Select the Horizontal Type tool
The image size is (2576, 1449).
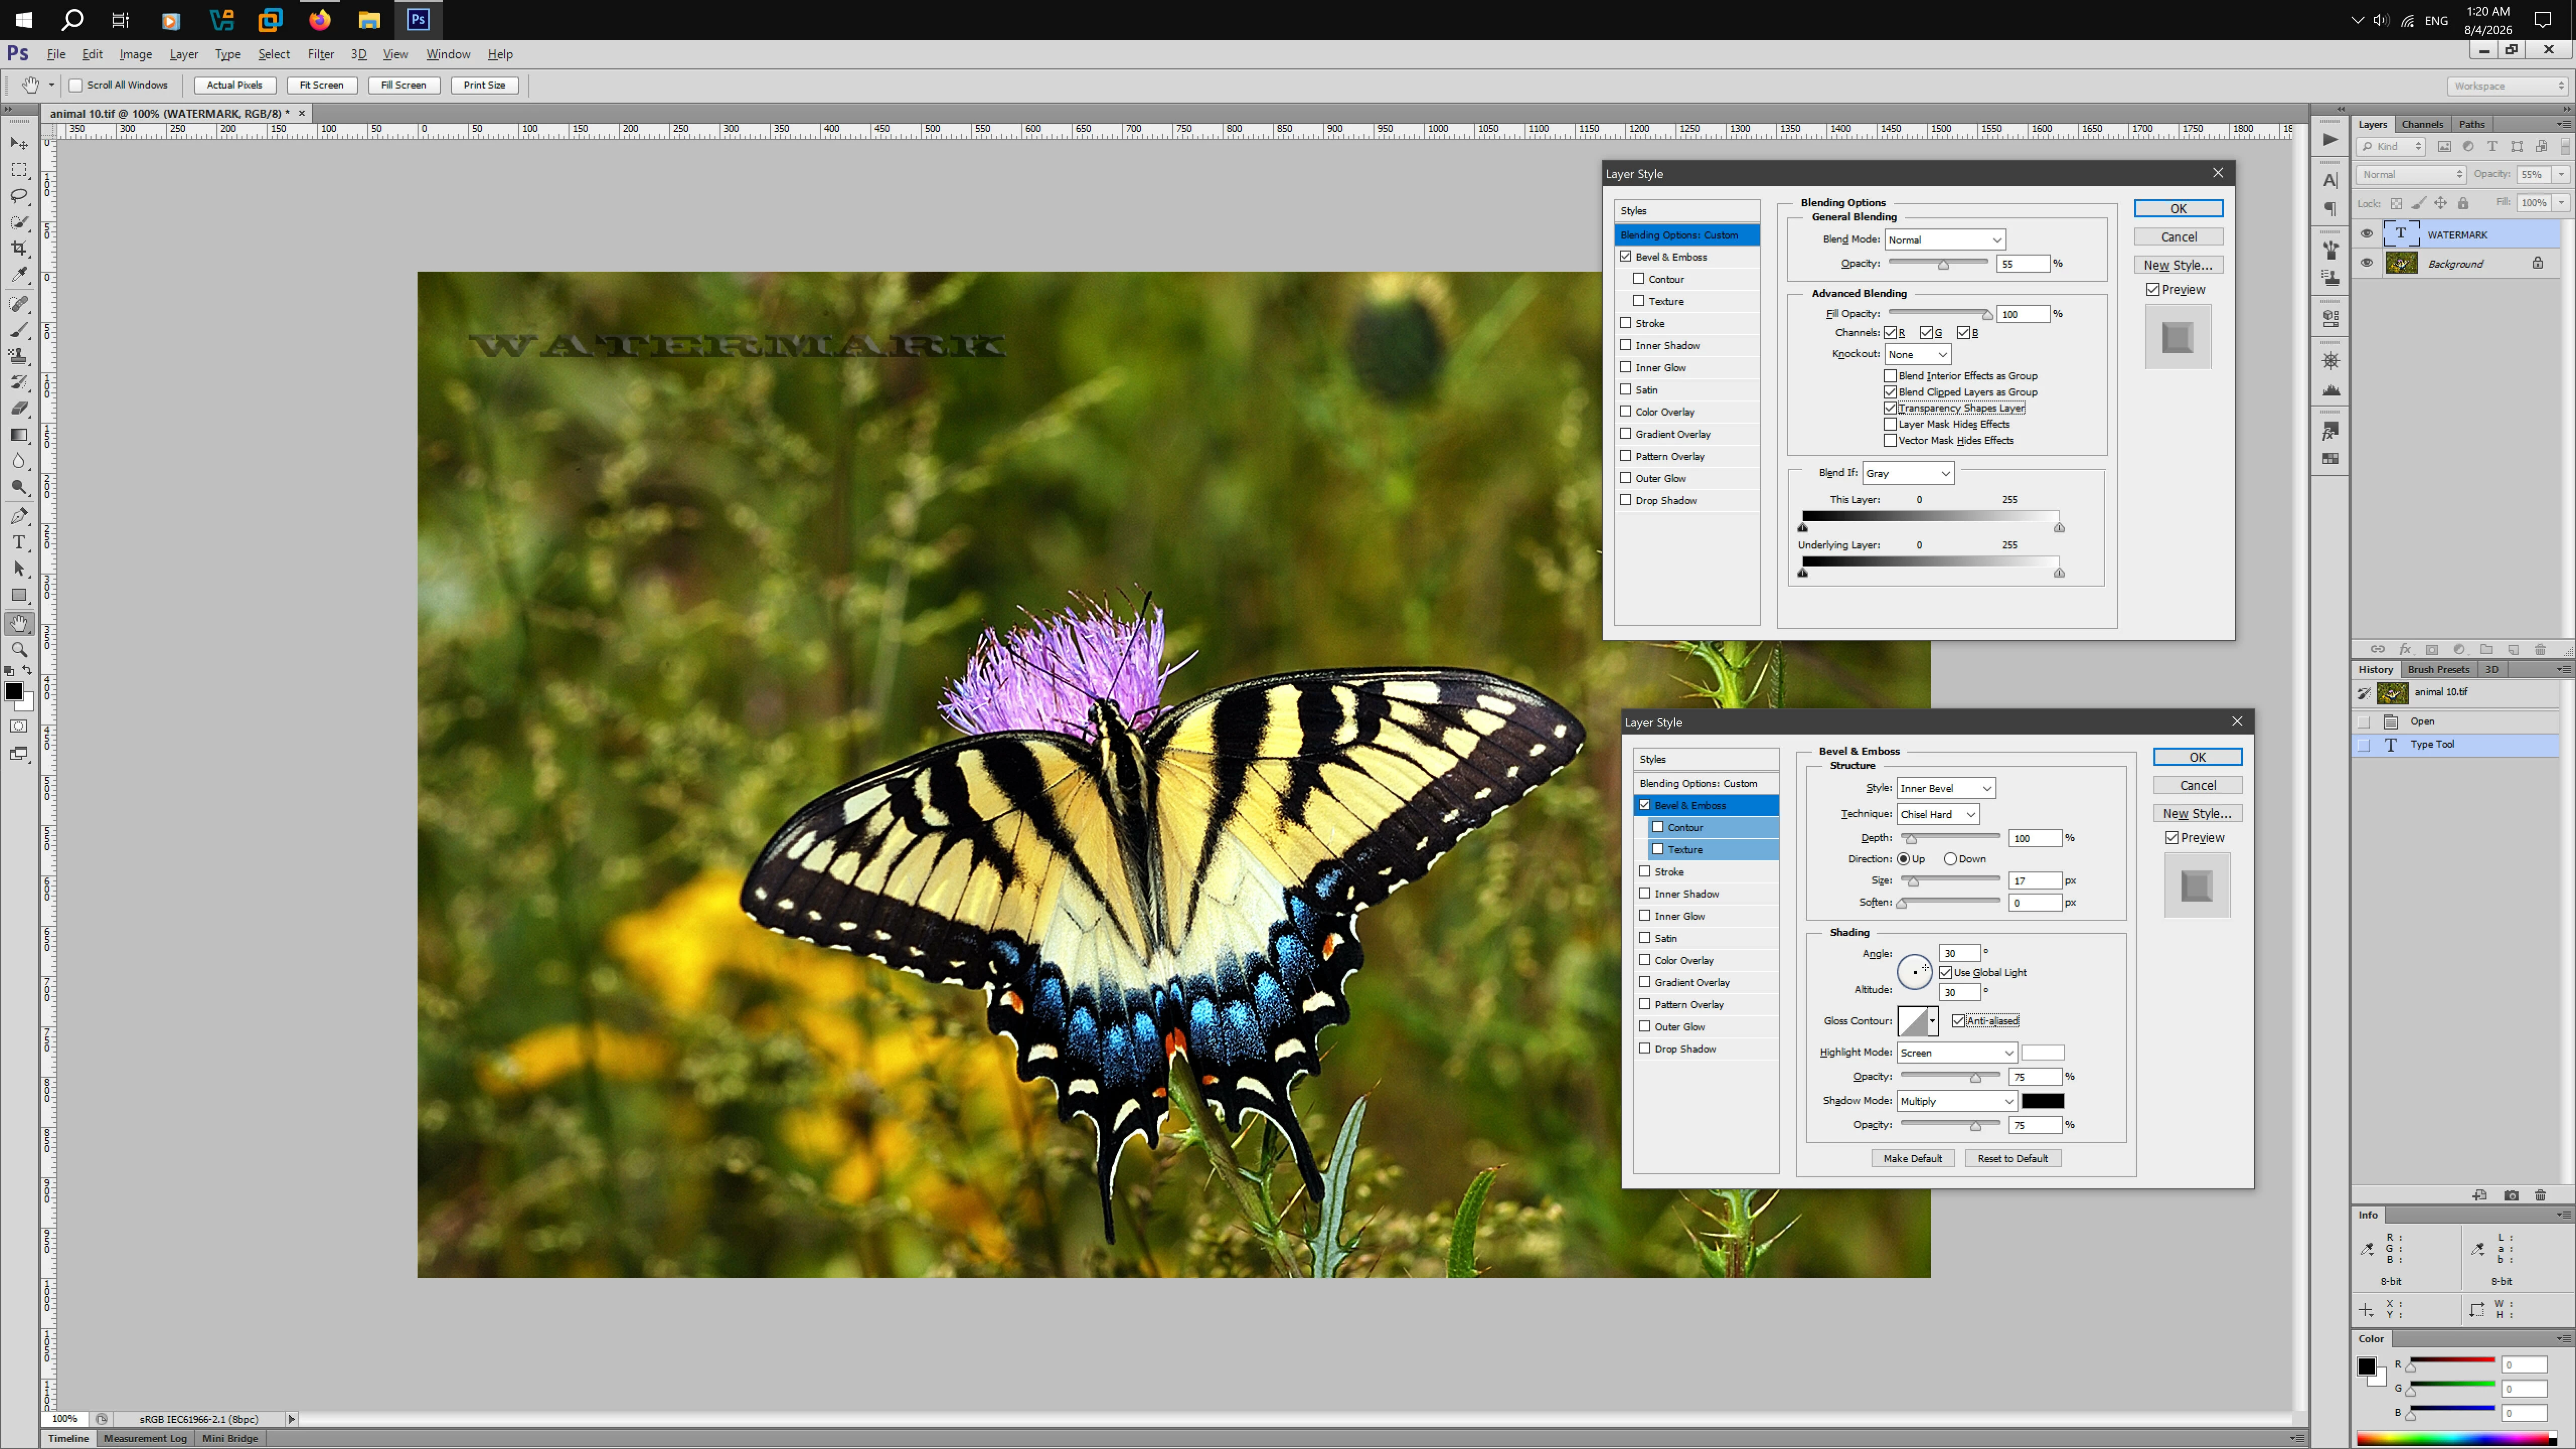point(19,542)
